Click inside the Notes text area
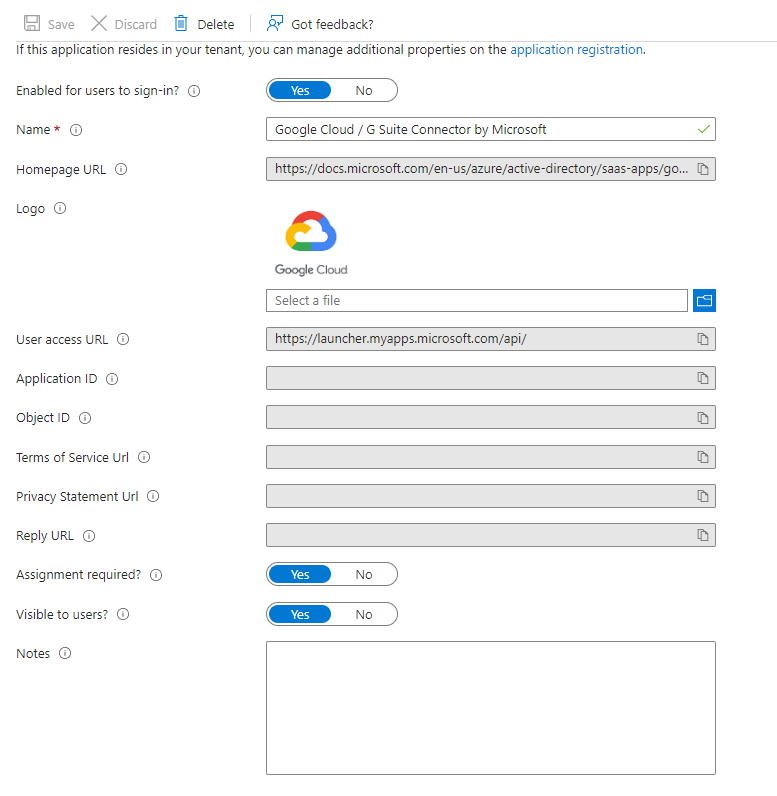The height and width of the screenshot is (796, 777). 490,708
